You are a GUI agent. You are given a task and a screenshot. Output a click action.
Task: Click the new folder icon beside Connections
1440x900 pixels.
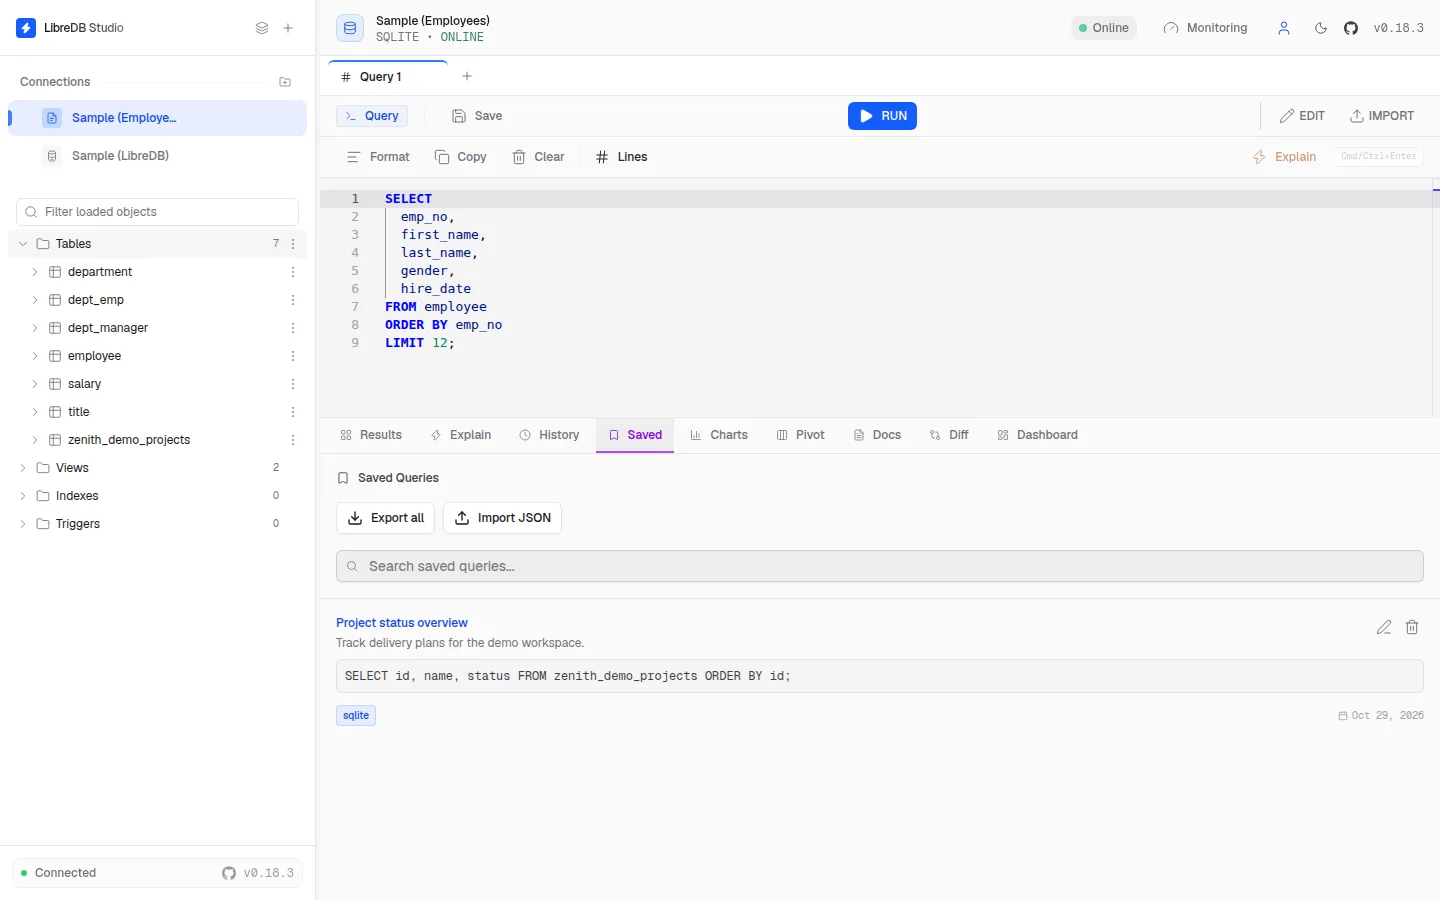285,82
